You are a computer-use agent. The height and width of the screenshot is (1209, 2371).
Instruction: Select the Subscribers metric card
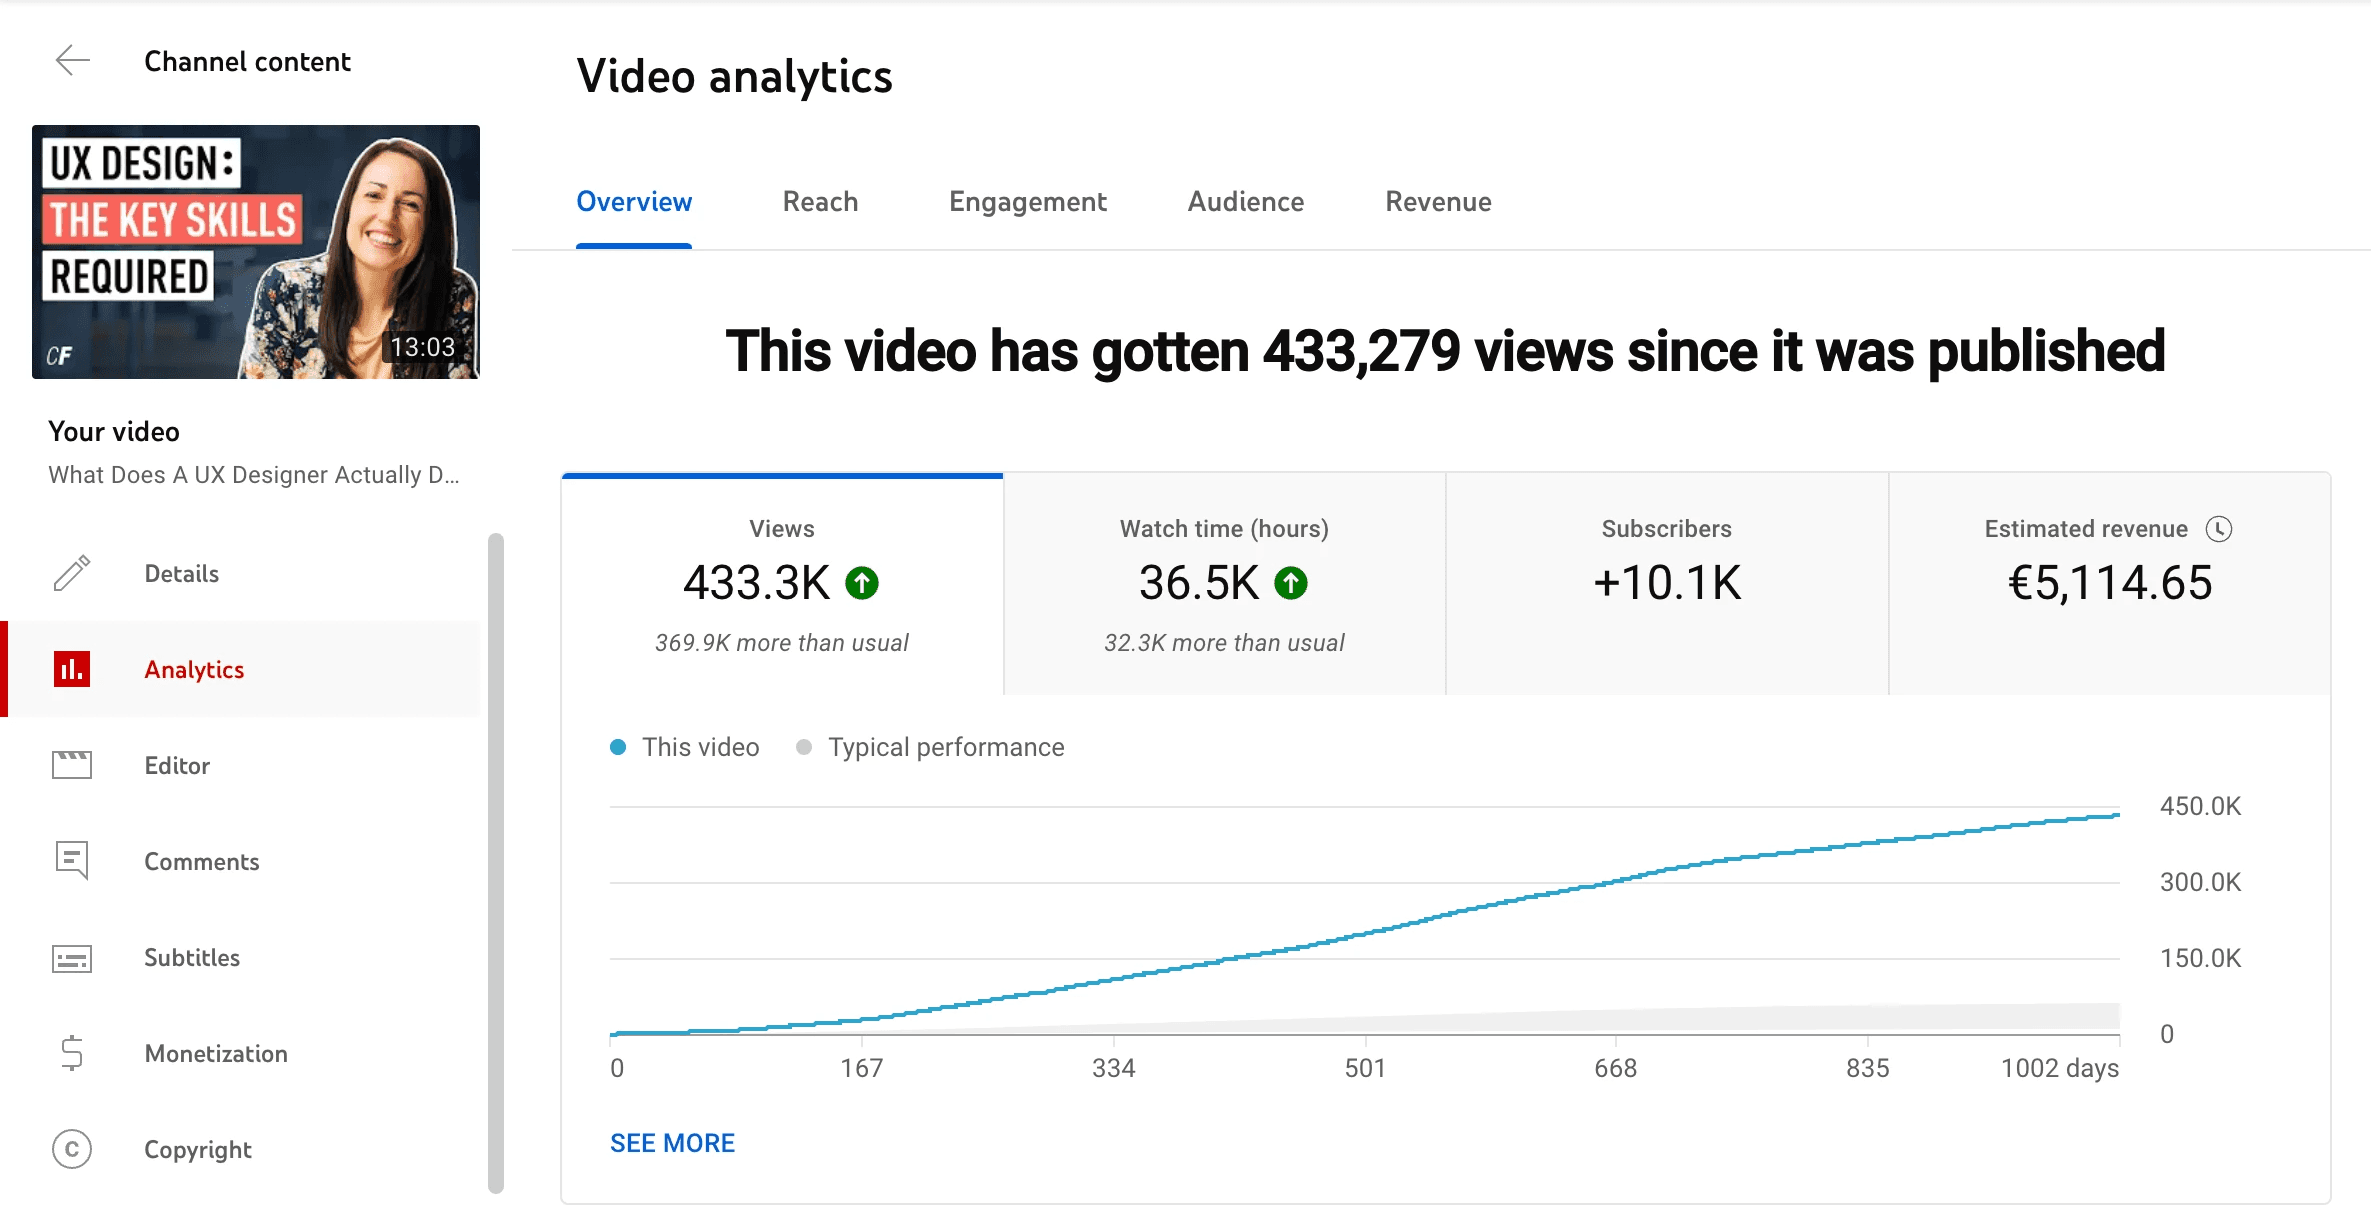tap(1666, 585)
